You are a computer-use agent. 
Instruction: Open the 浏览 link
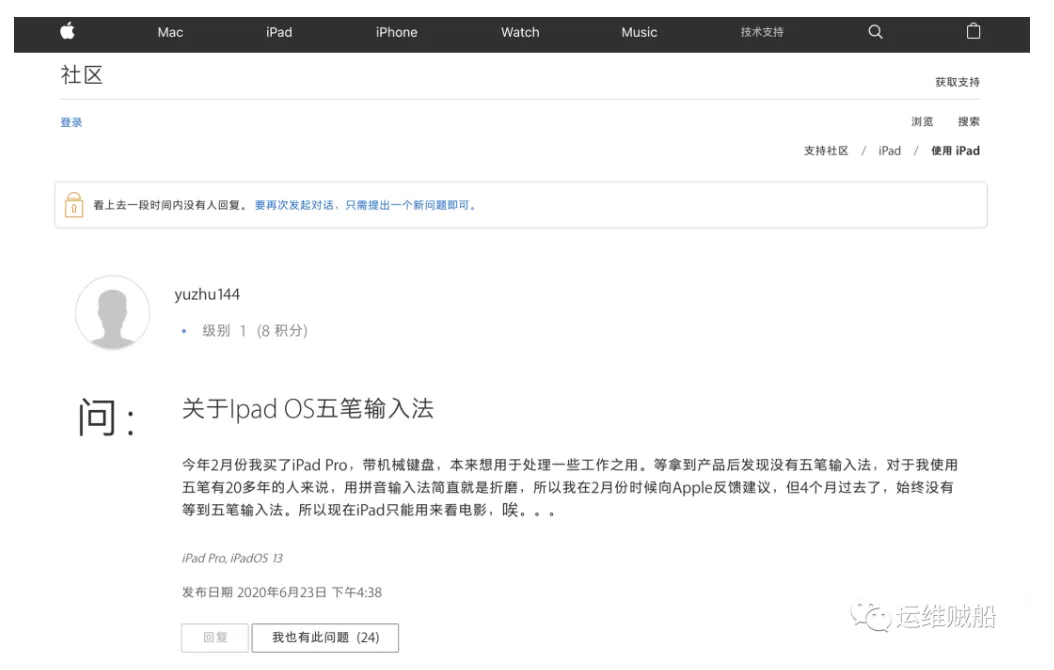coord(922,122)
